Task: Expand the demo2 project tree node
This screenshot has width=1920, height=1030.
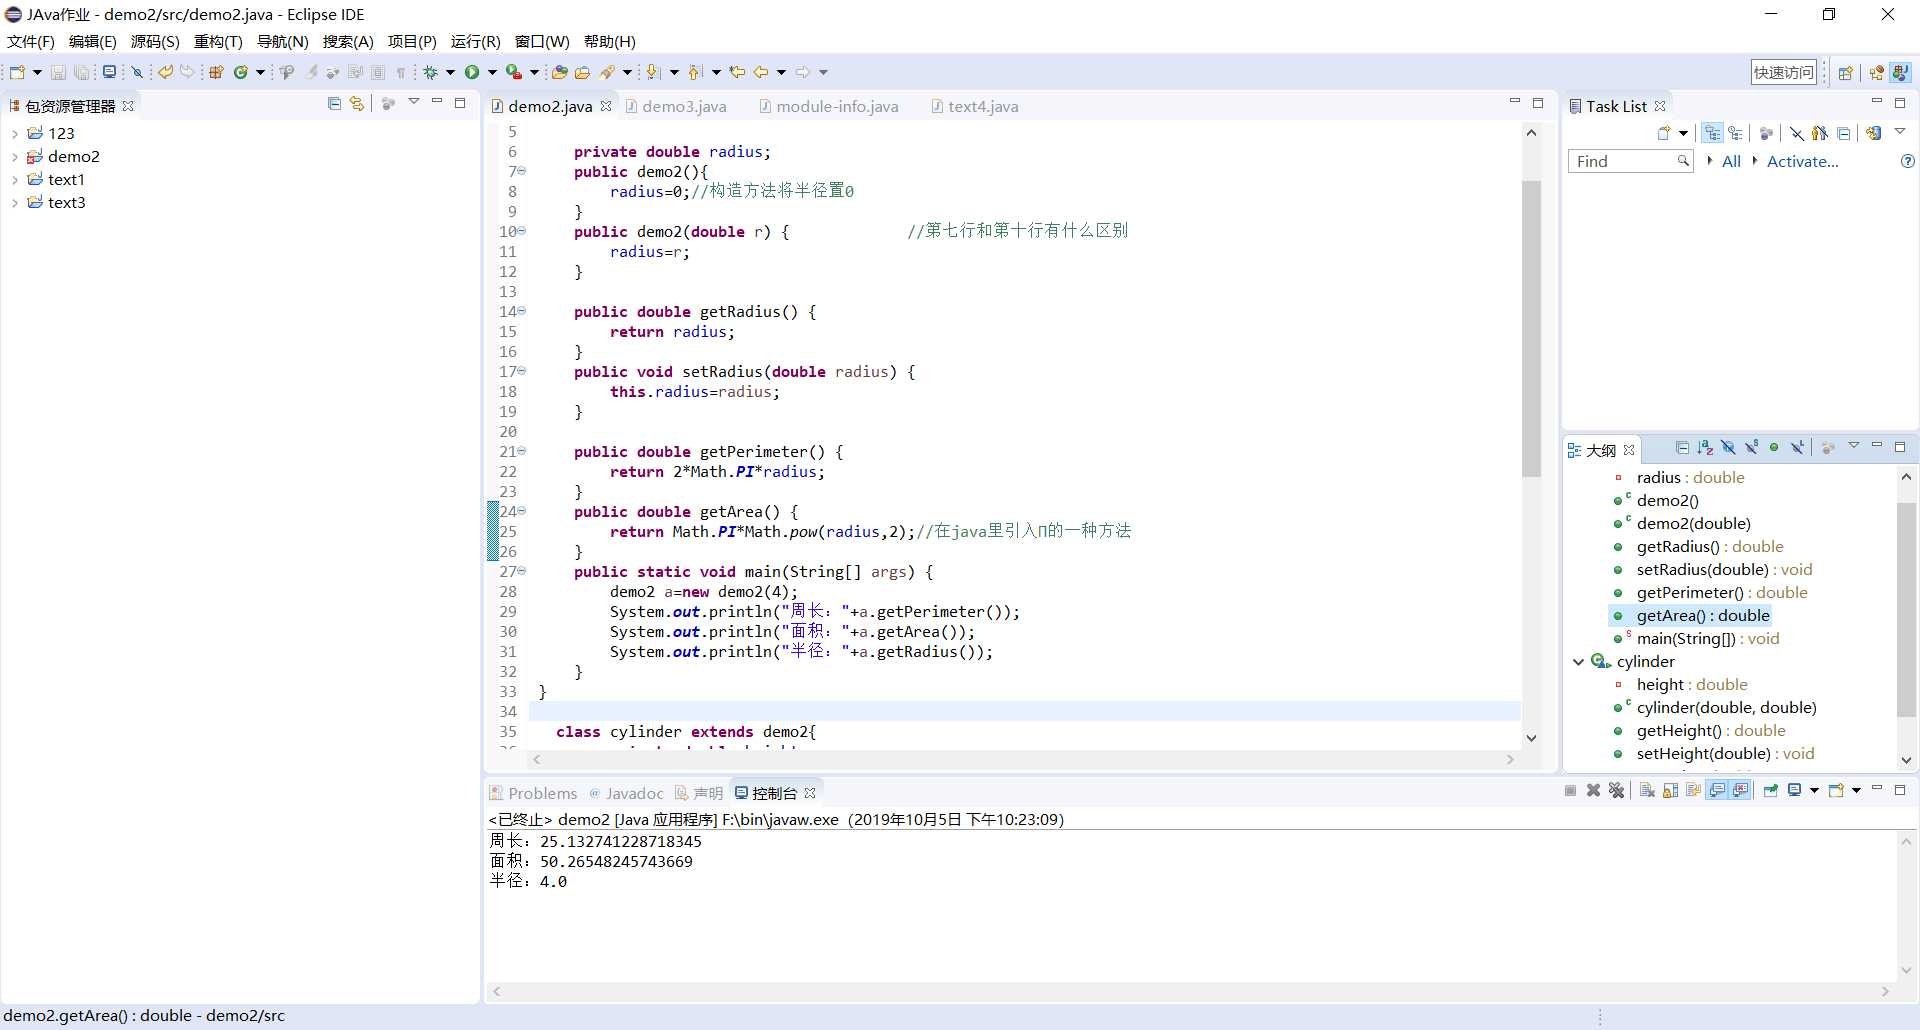Action: (14, 156)
